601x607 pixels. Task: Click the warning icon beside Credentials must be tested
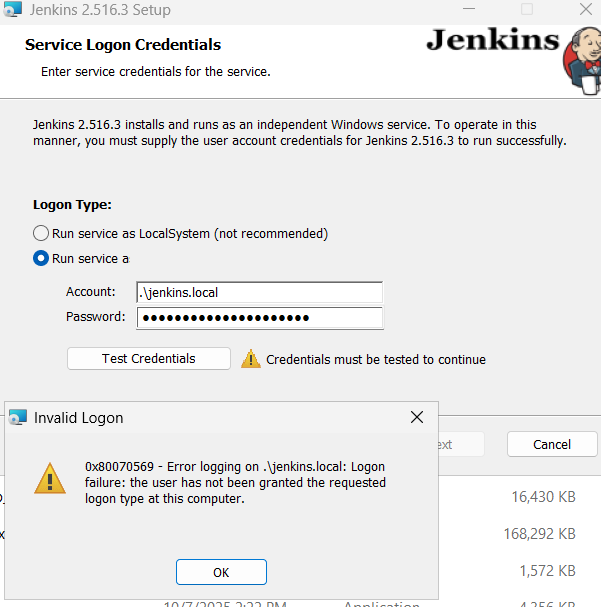pos(250,359)
